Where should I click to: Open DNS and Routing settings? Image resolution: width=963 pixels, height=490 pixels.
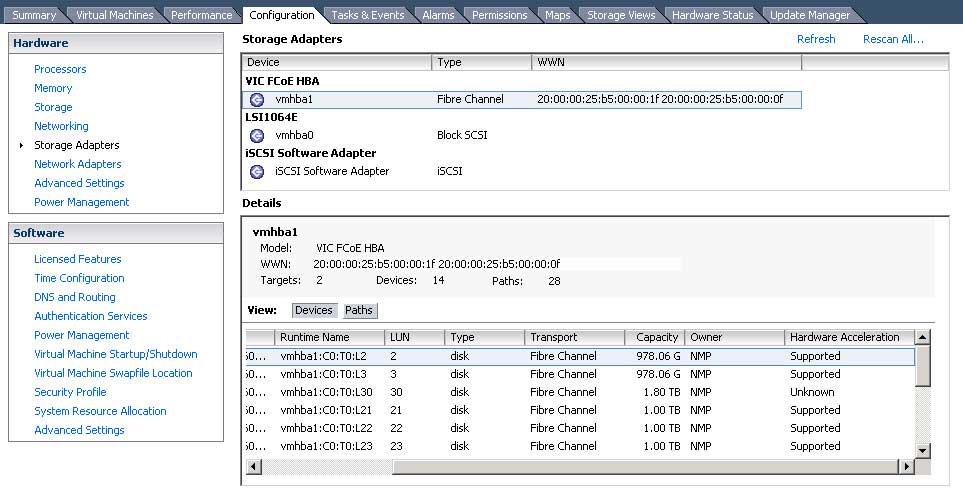click(75, 297)
